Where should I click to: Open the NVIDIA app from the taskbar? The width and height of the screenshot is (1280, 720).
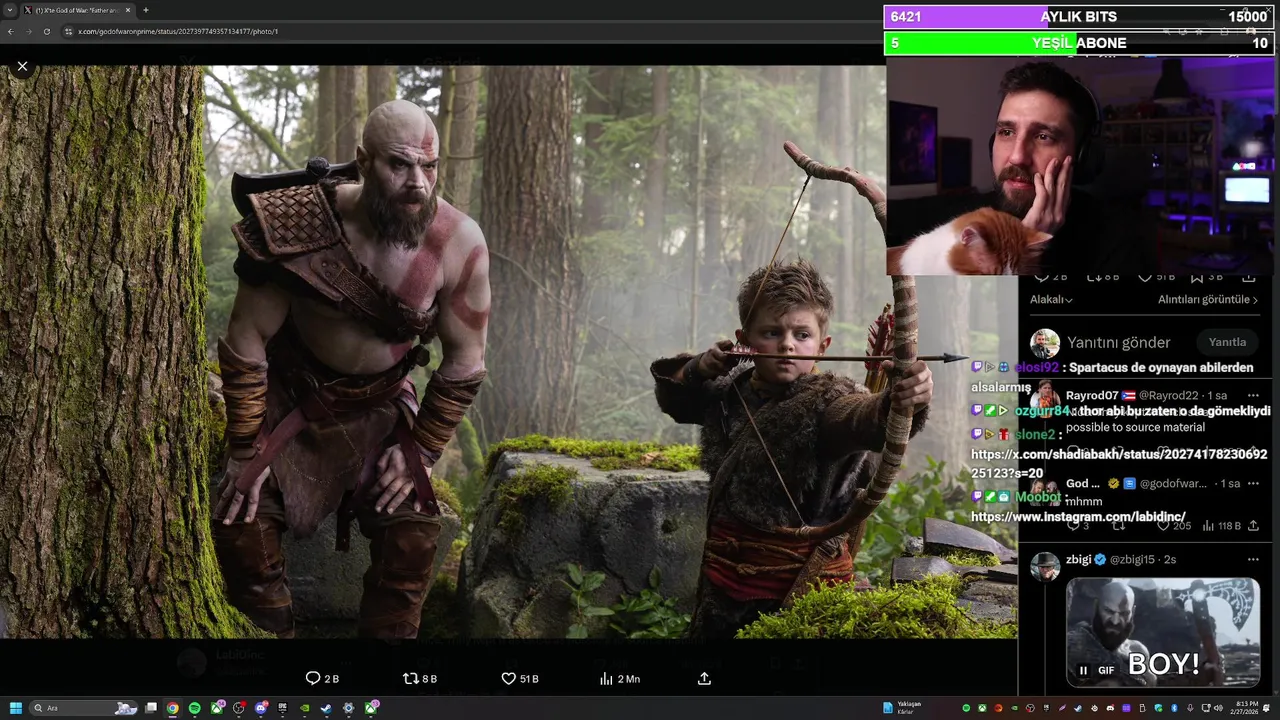point(304,708)
